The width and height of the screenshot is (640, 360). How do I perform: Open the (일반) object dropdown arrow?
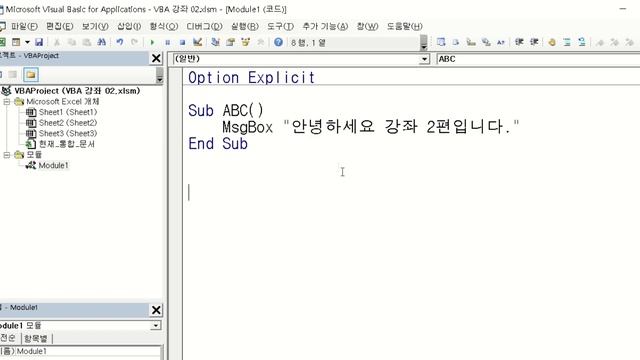424,59
